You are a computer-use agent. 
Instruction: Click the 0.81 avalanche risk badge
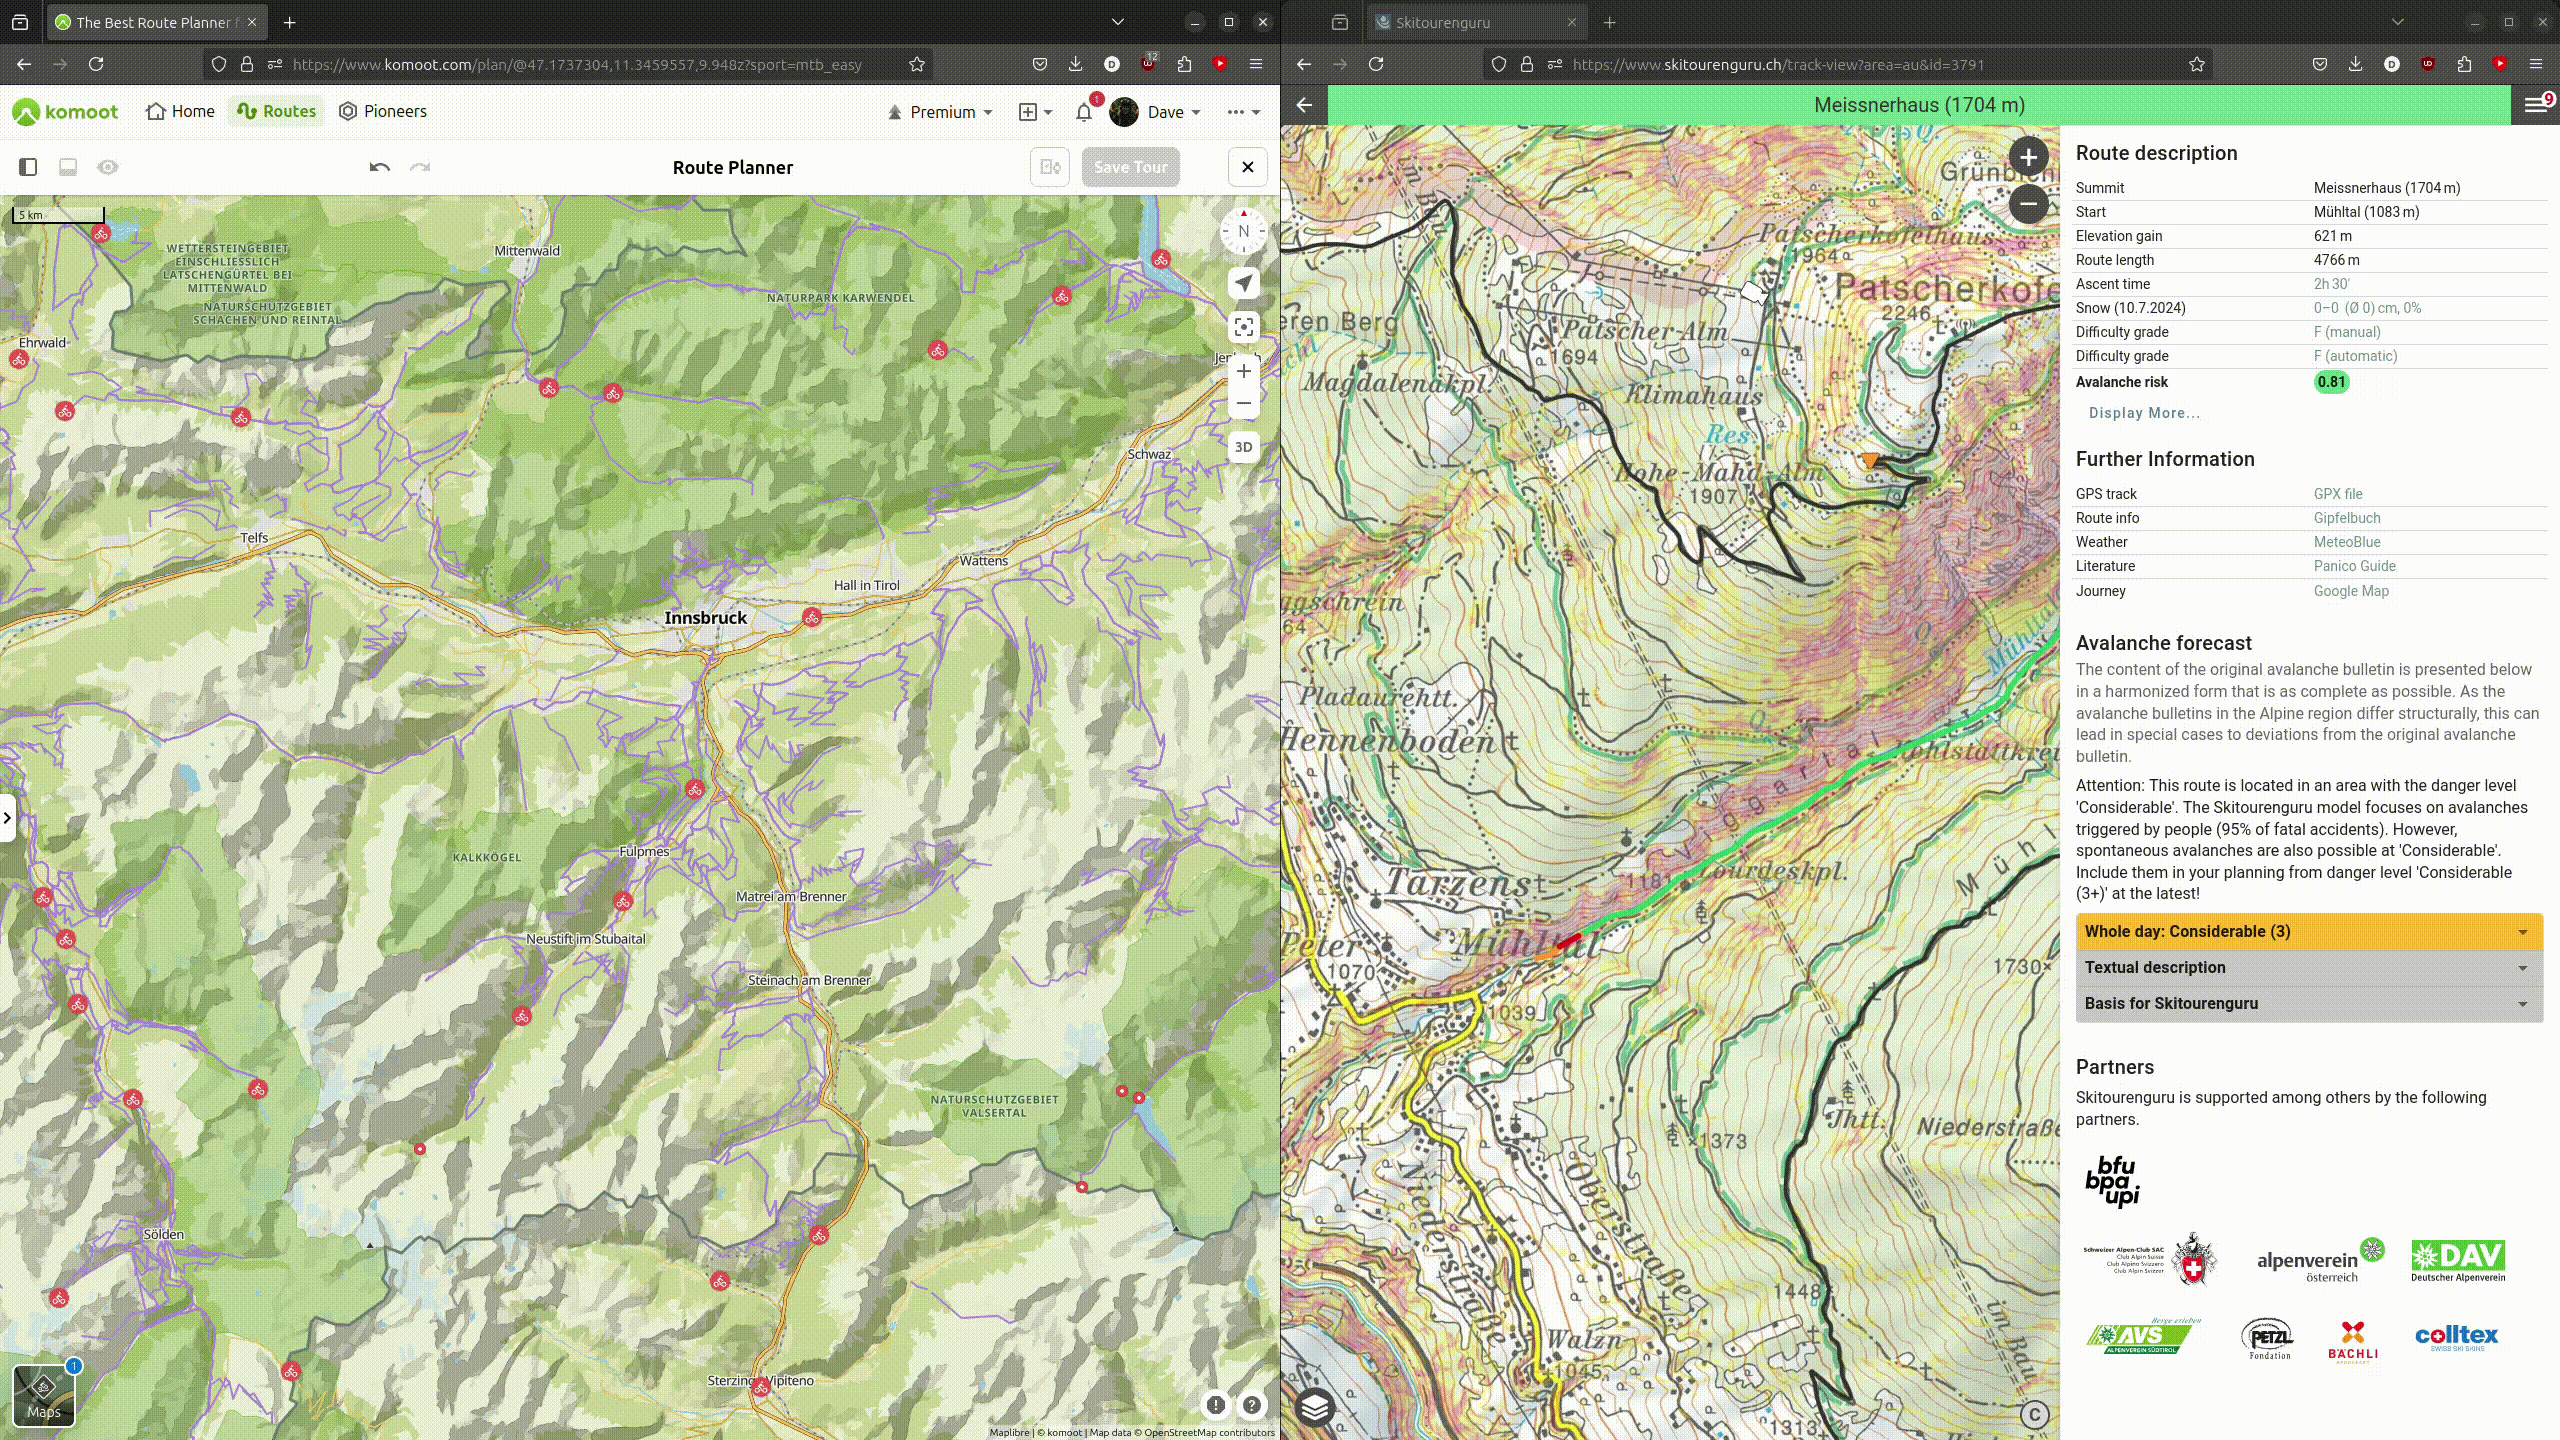[x=2331, y=382]
